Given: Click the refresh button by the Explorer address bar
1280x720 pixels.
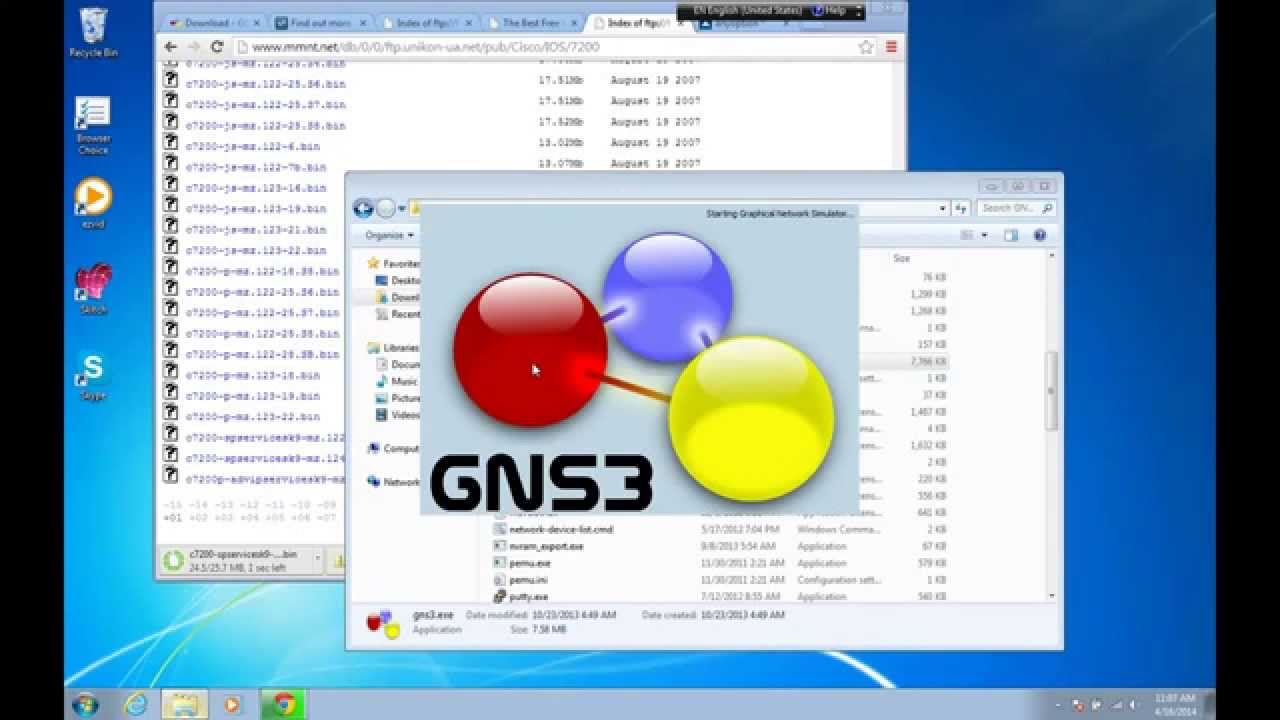Looking at the screenshot, I should click(x=962, y=208).
